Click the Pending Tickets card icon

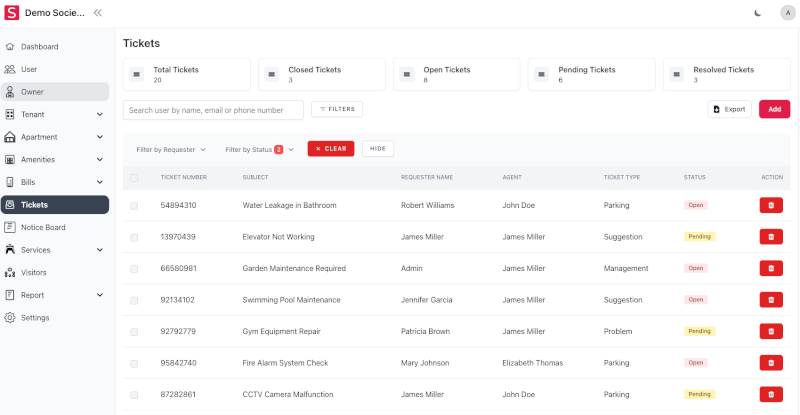pyautogui.click(x=541, y=75)
